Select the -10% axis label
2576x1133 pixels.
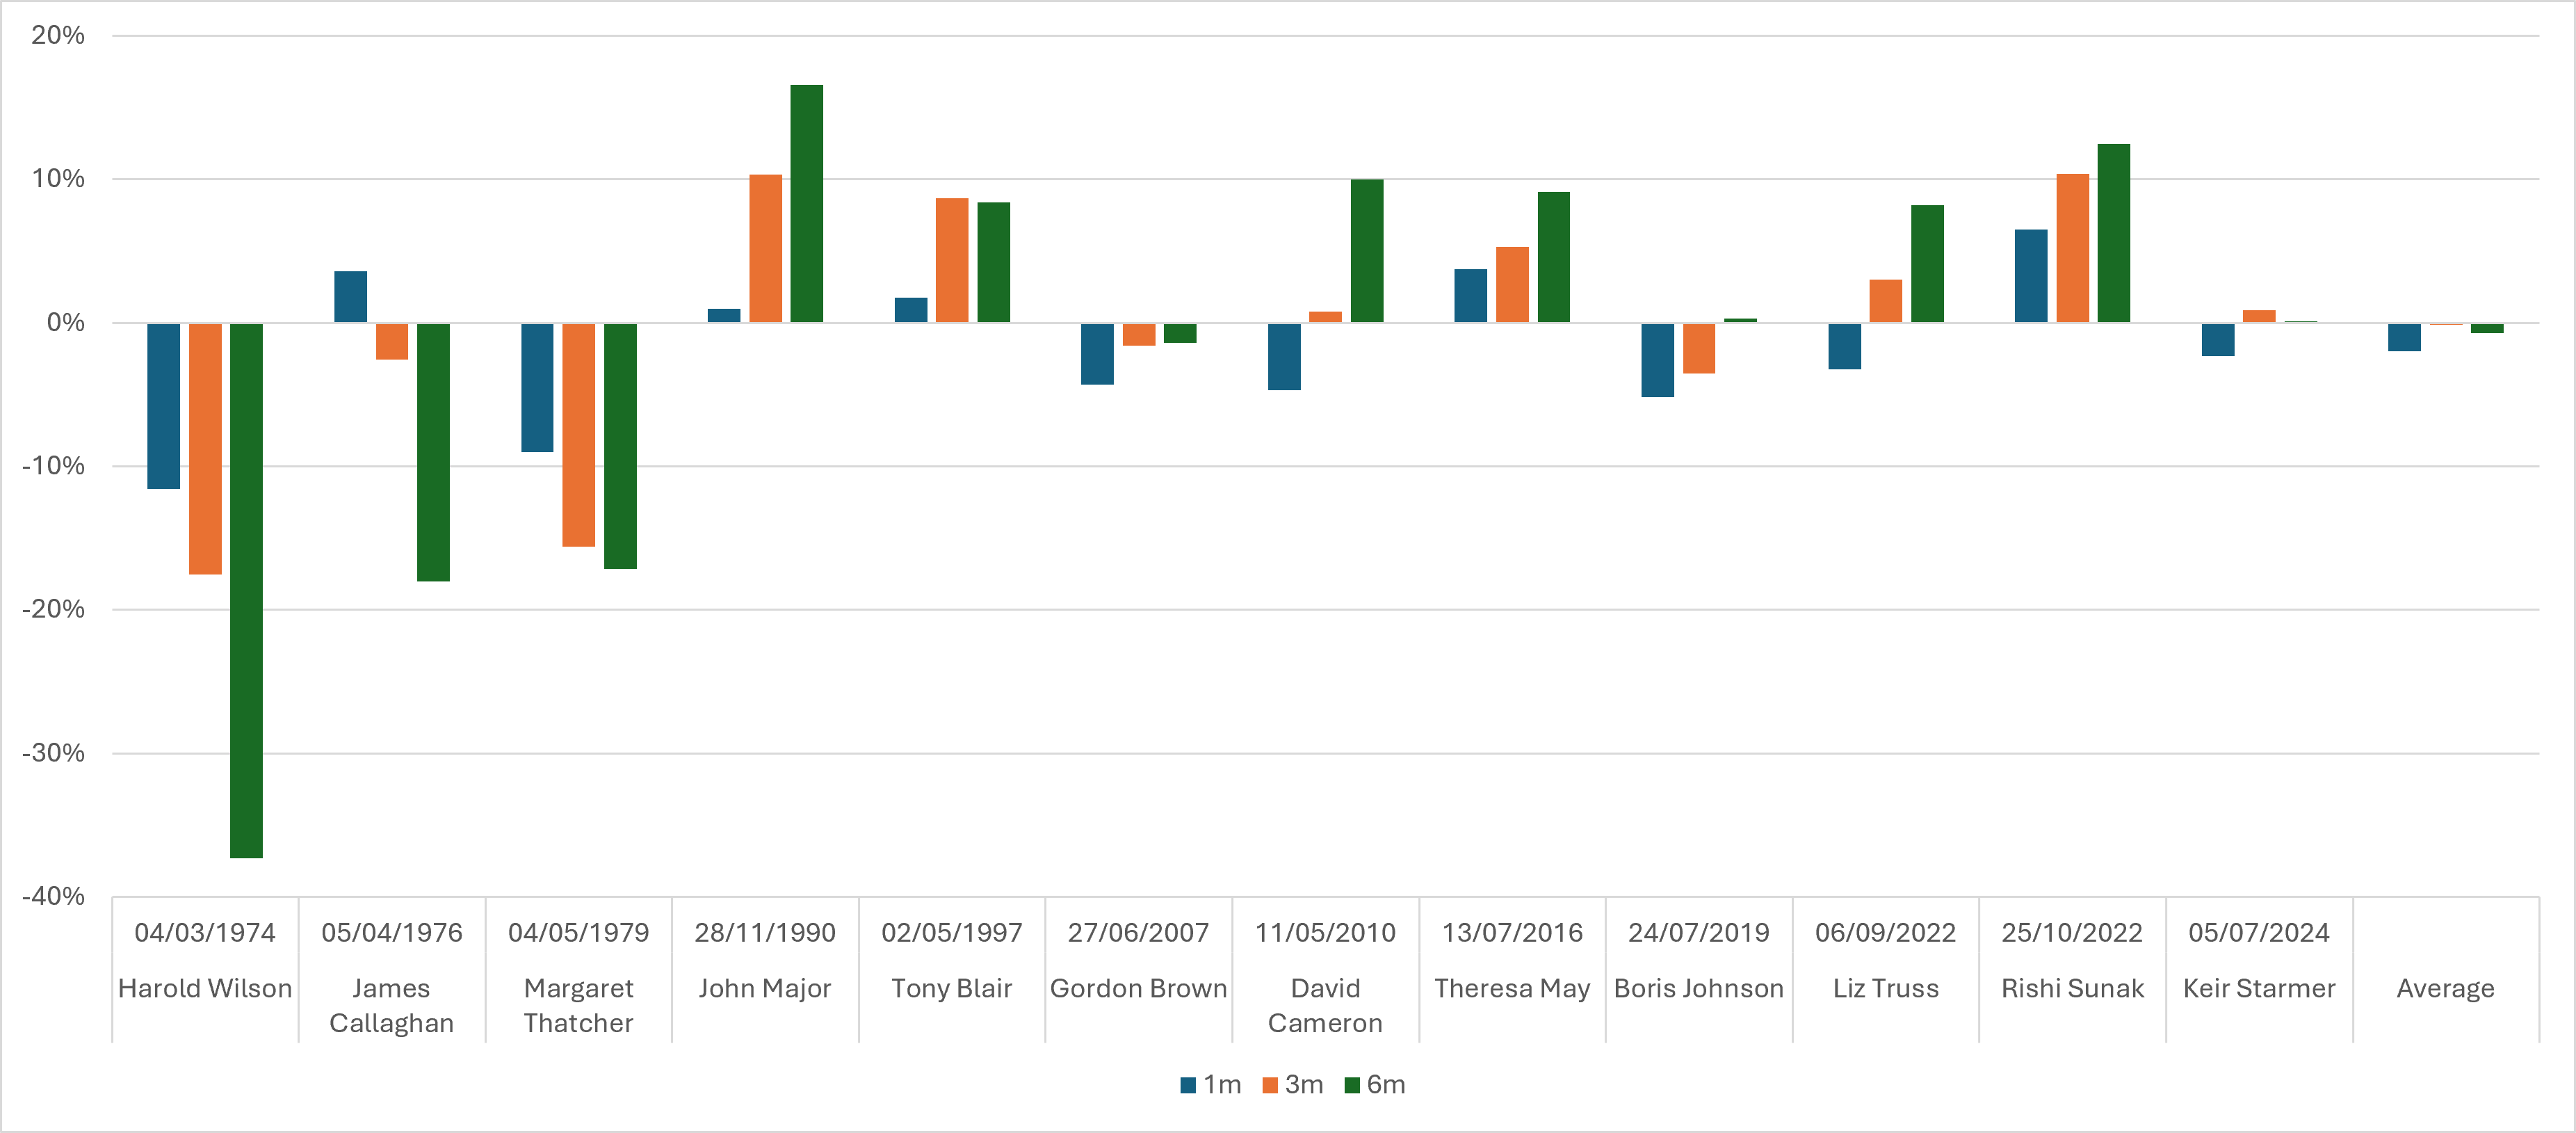54,466
